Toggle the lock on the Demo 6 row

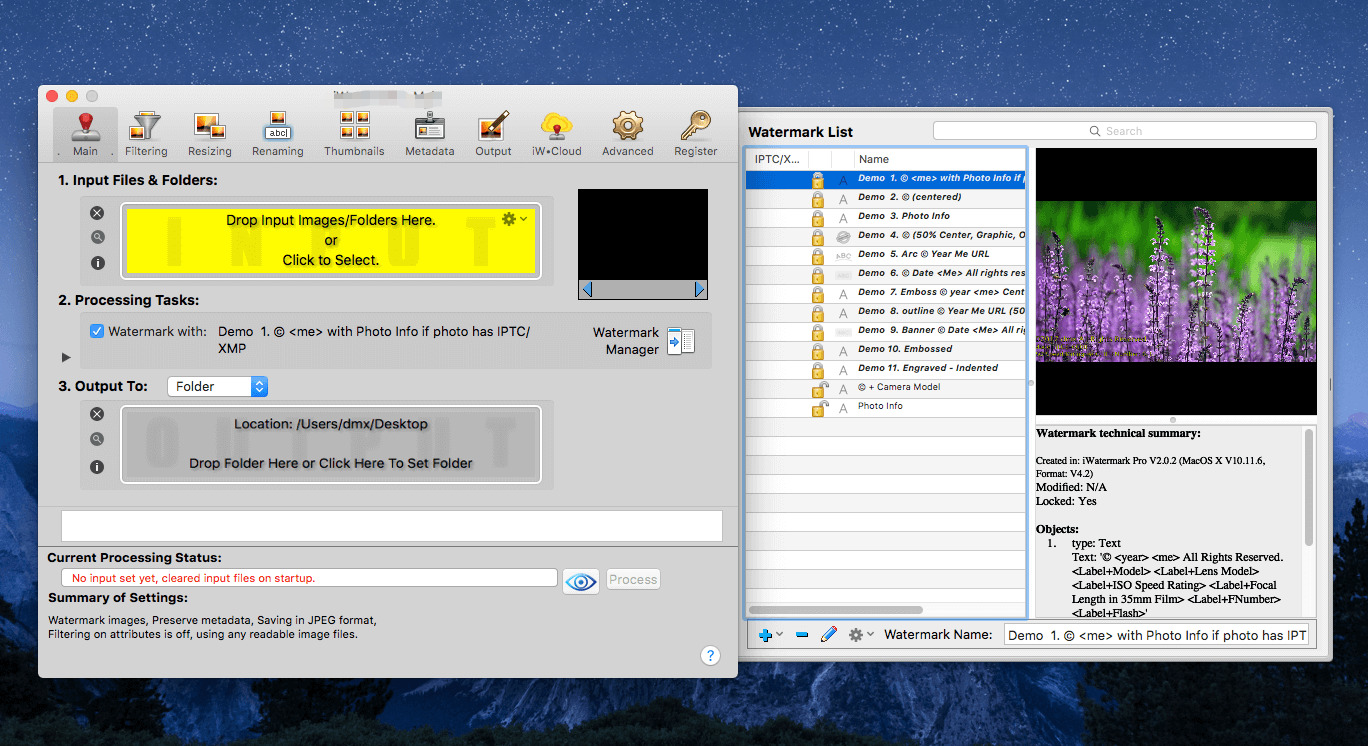[x=818, y=274]
